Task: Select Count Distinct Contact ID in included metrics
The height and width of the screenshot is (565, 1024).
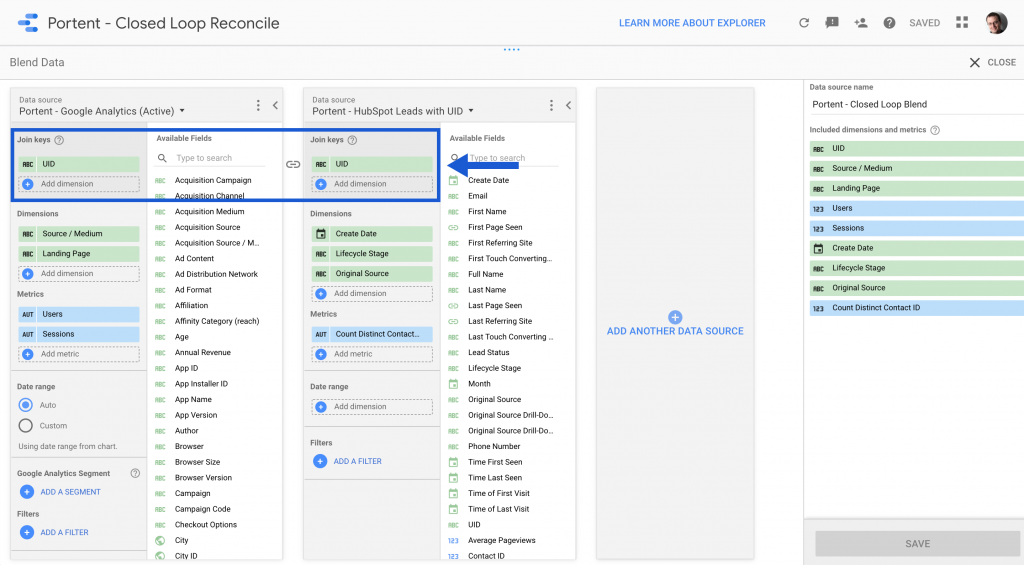Action: [917, 308]
